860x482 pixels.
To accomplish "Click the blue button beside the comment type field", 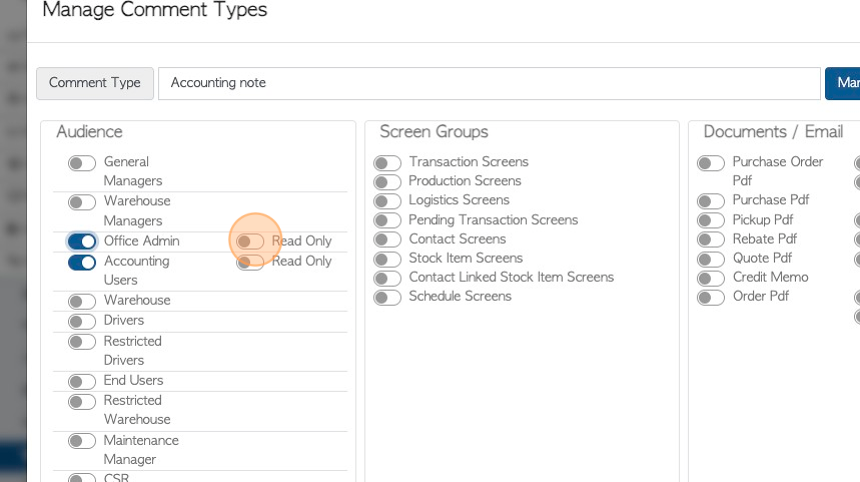I will (842, 83).
